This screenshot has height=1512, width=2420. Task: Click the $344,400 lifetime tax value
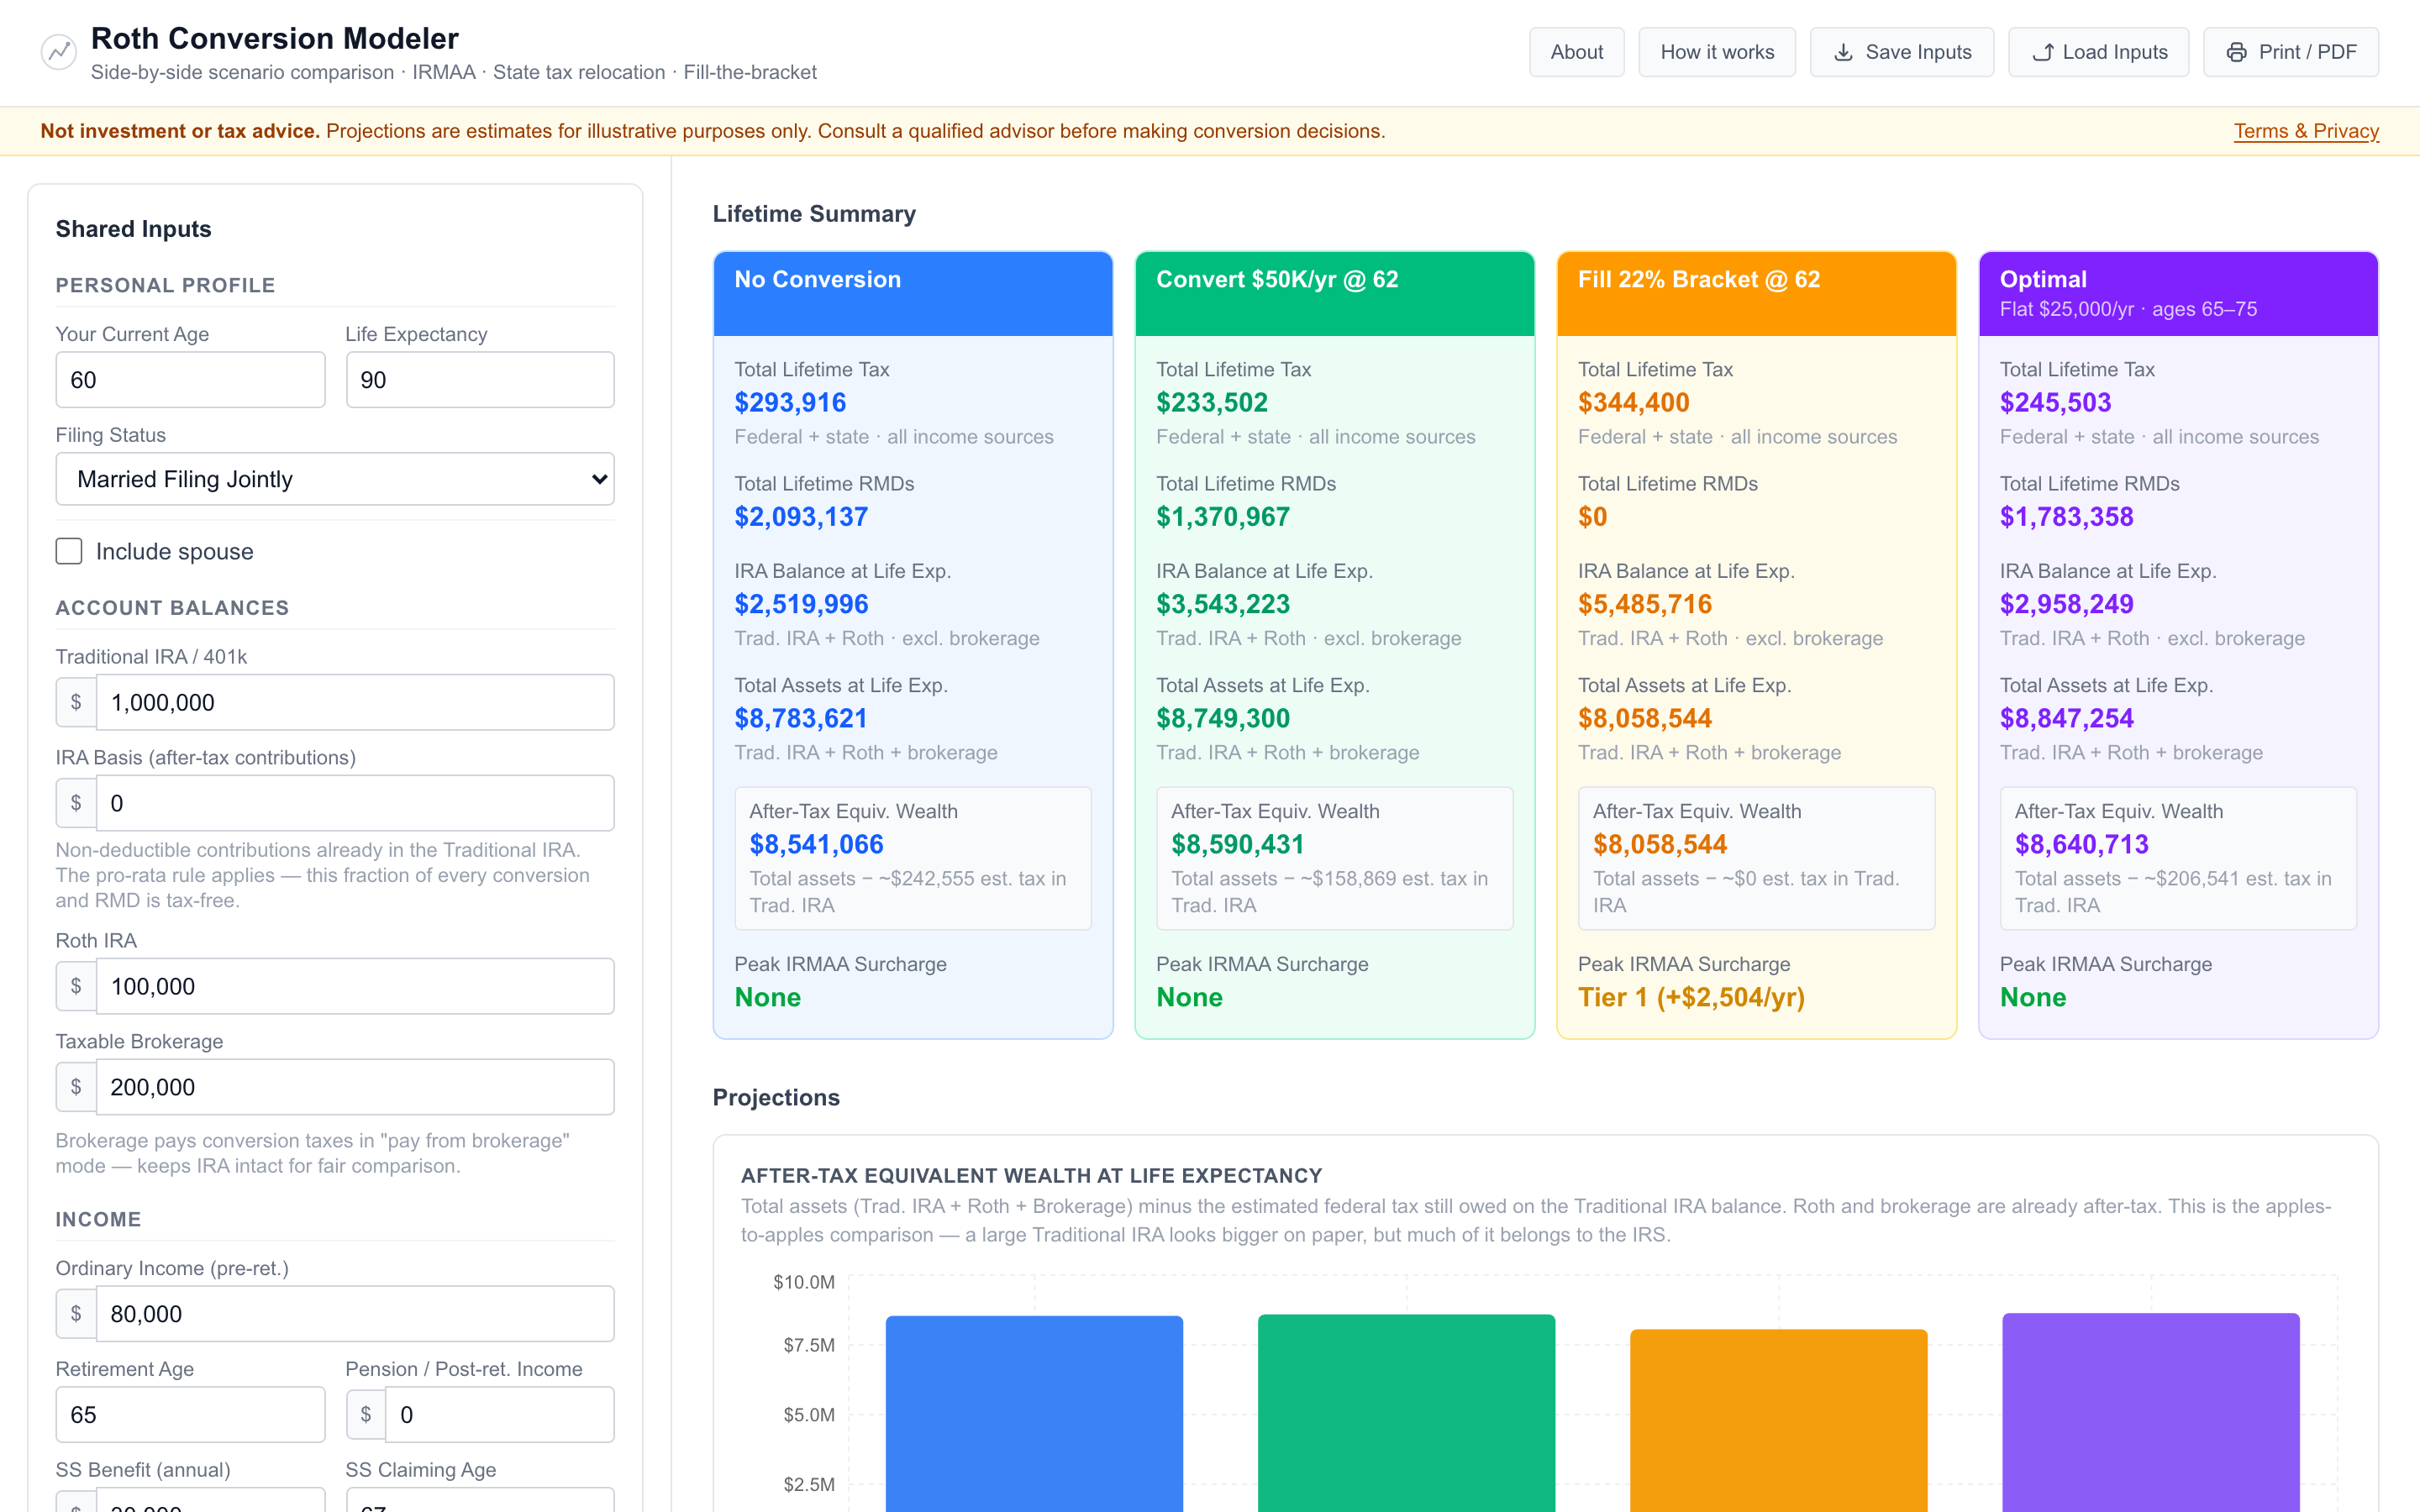coord(1634,403)
